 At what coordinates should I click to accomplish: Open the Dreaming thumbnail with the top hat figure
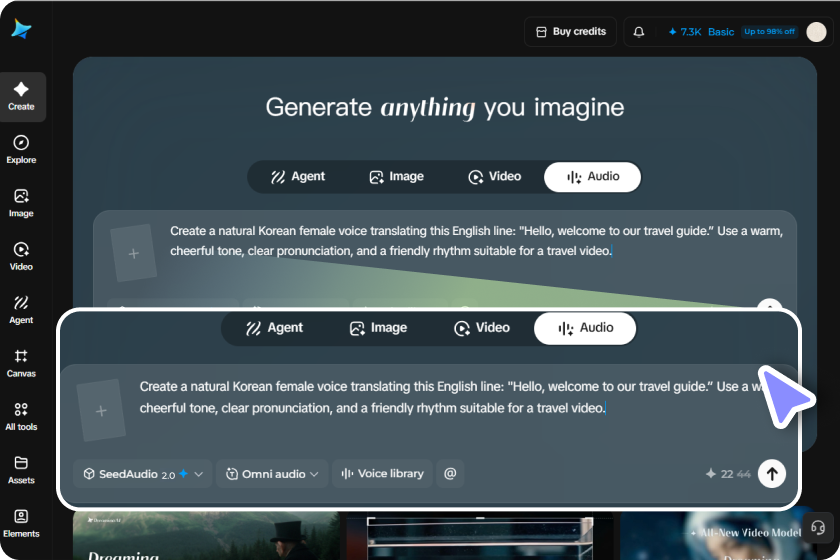pos(206,535)
